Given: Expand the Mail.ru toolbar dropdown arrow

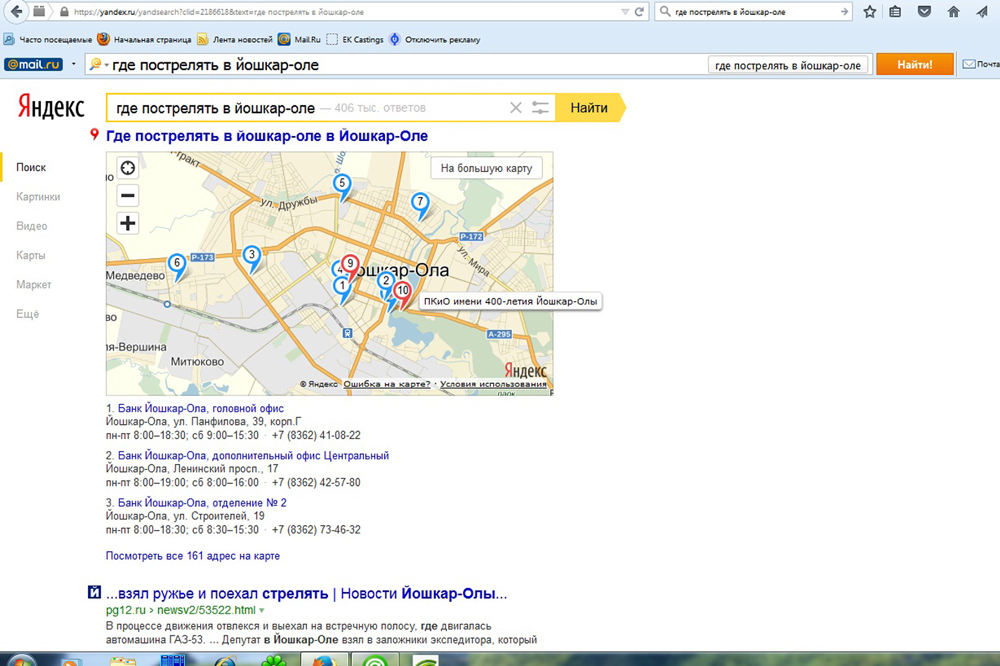Looking at the screenshot, I should pyautogui.click(x=74, y=64).
